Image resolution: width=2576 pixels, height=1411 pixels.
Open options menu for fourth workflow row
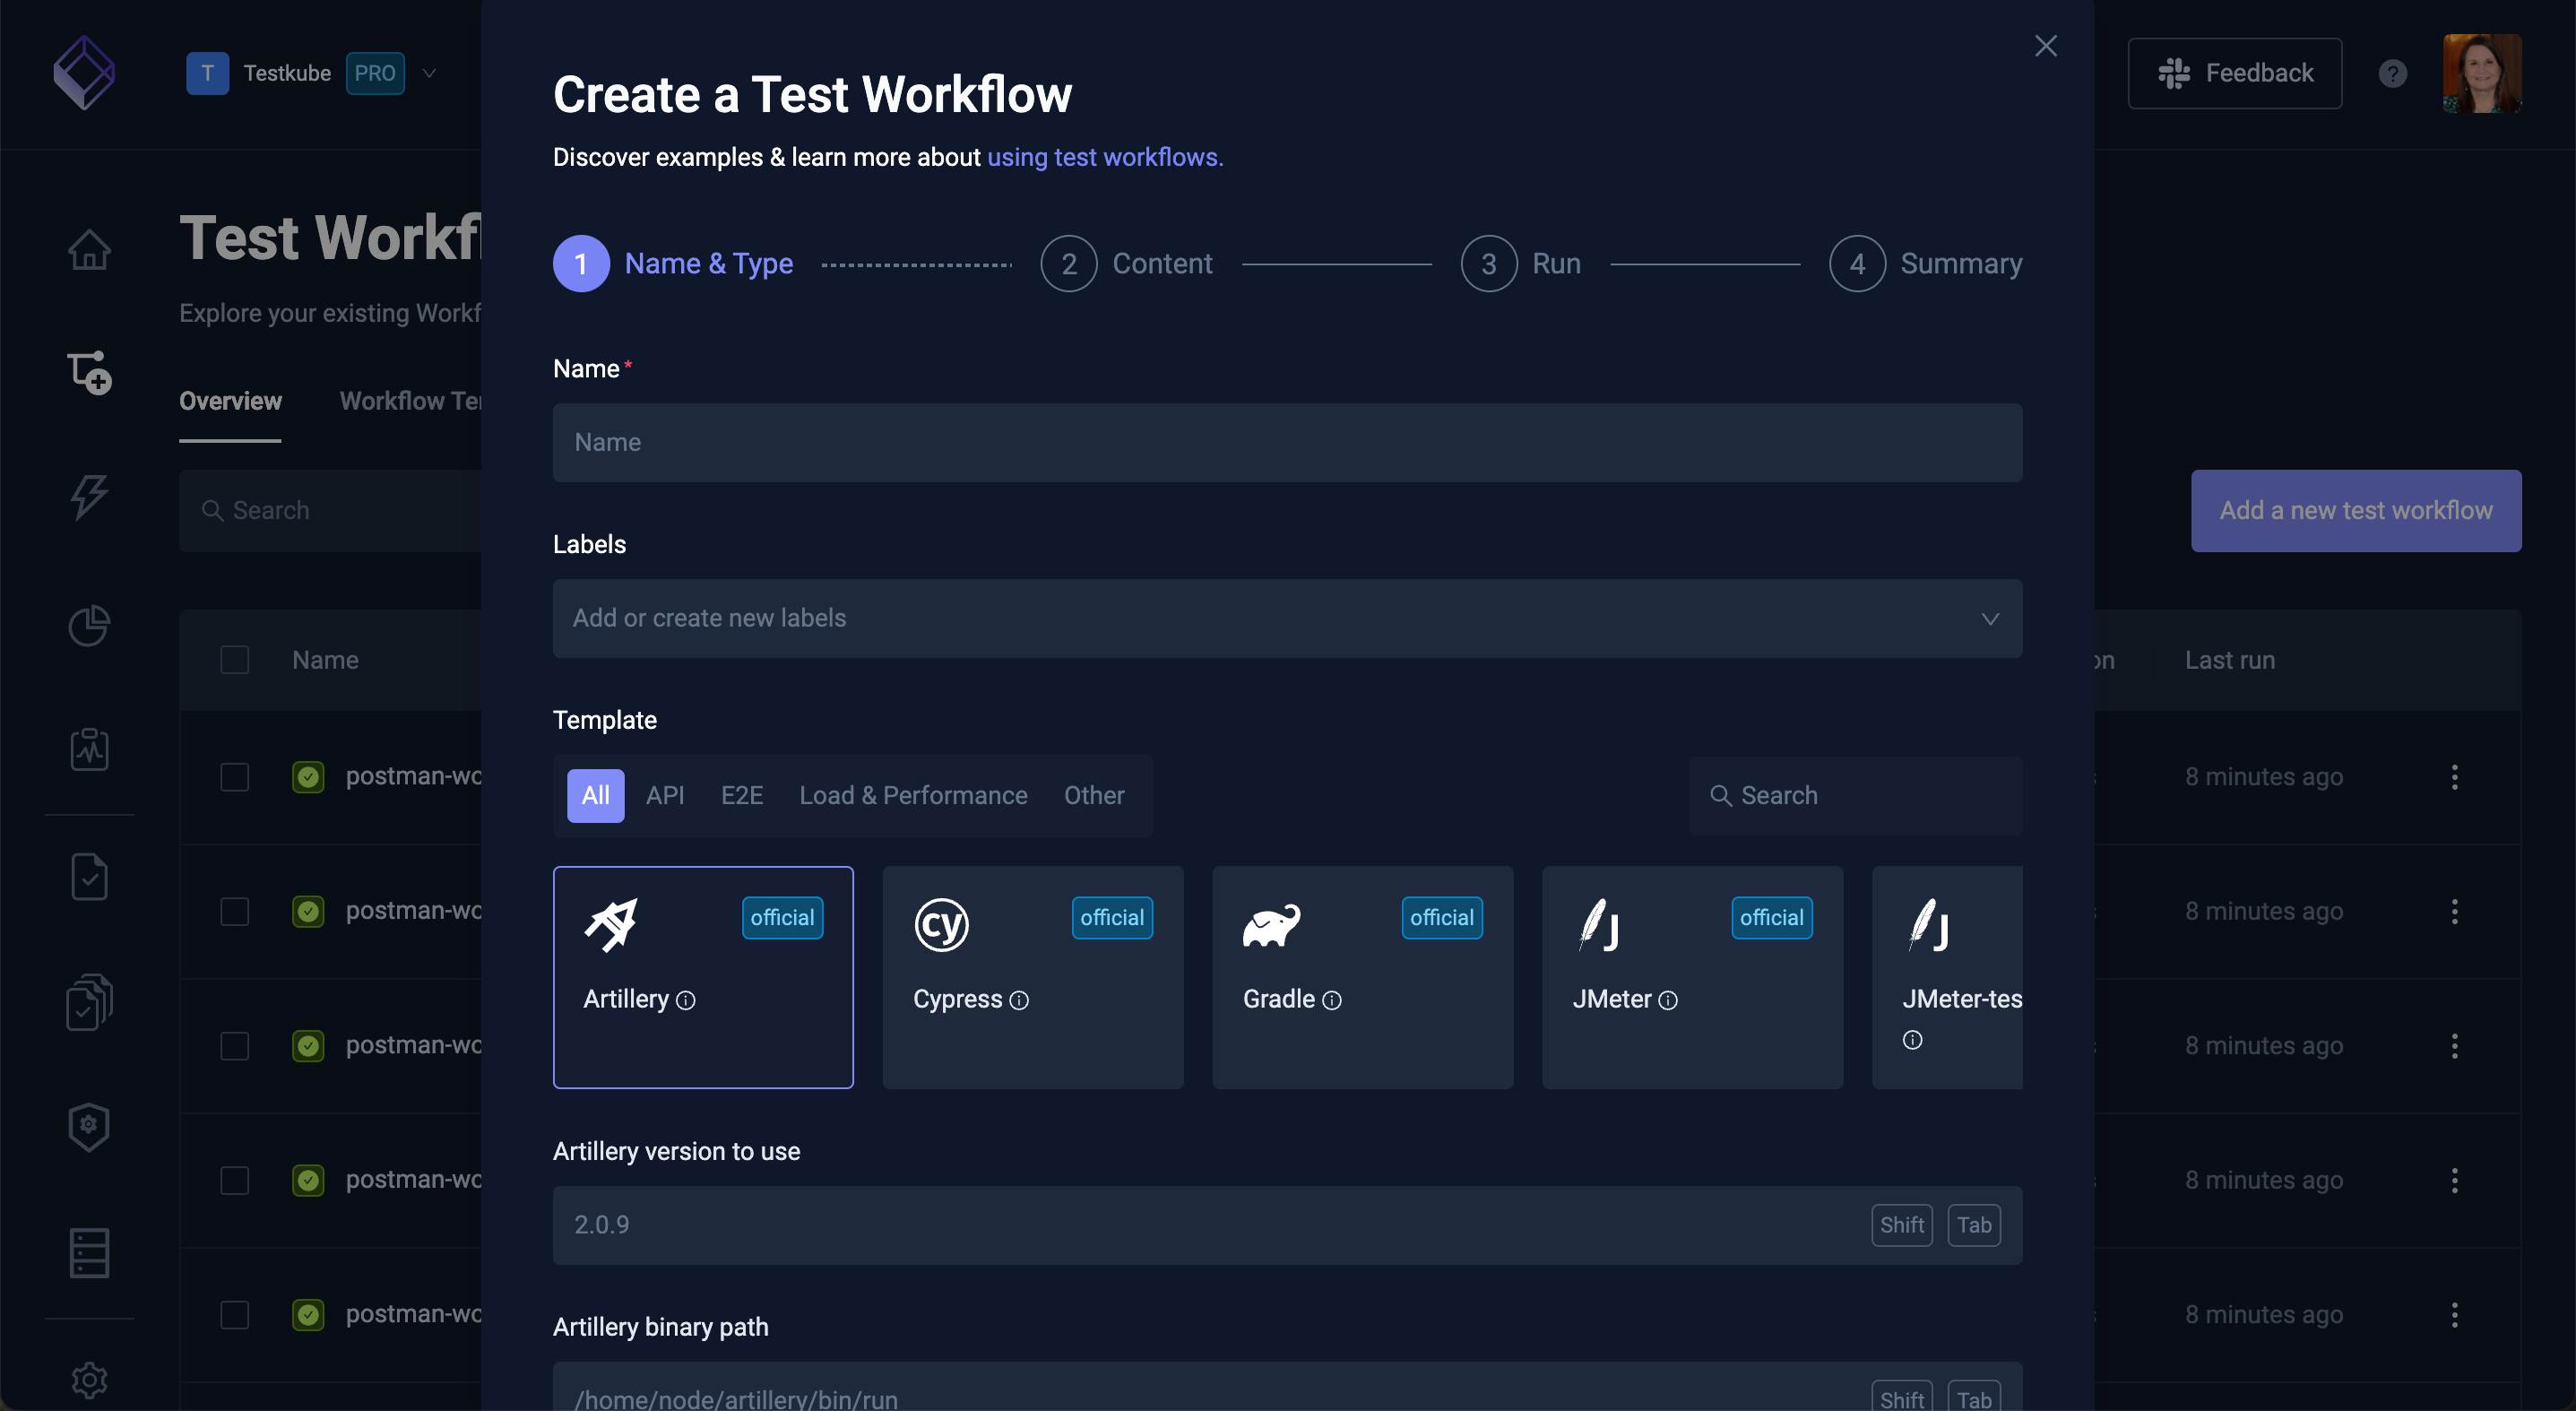pos(2454,1180)
